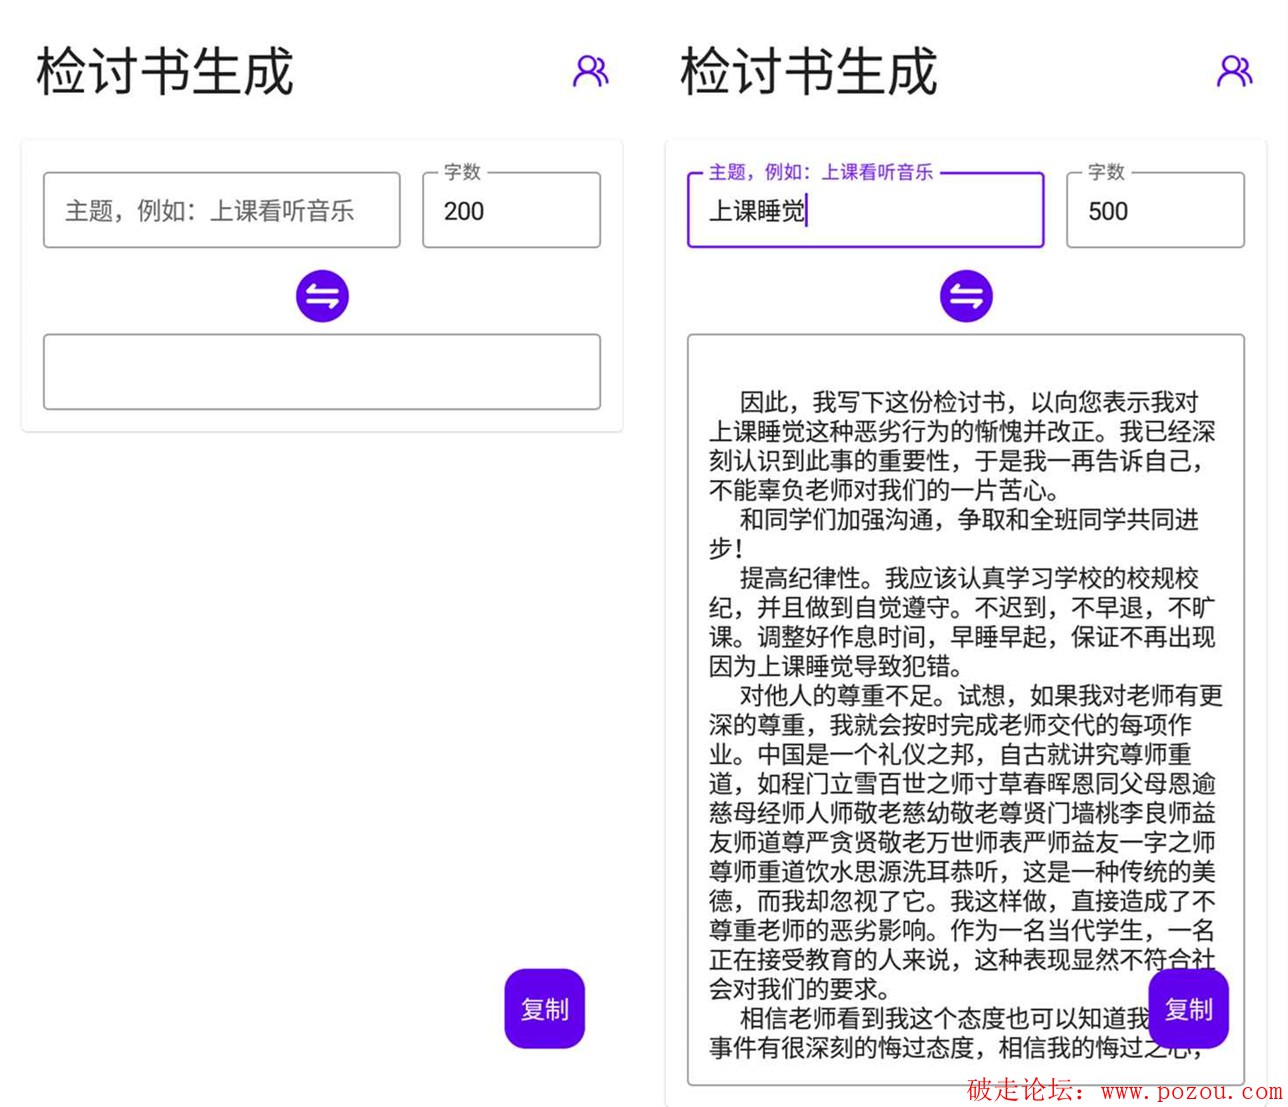Click the topic field containing 上课睡觉
The image size is (1288, 1107).
coord(865,211)
